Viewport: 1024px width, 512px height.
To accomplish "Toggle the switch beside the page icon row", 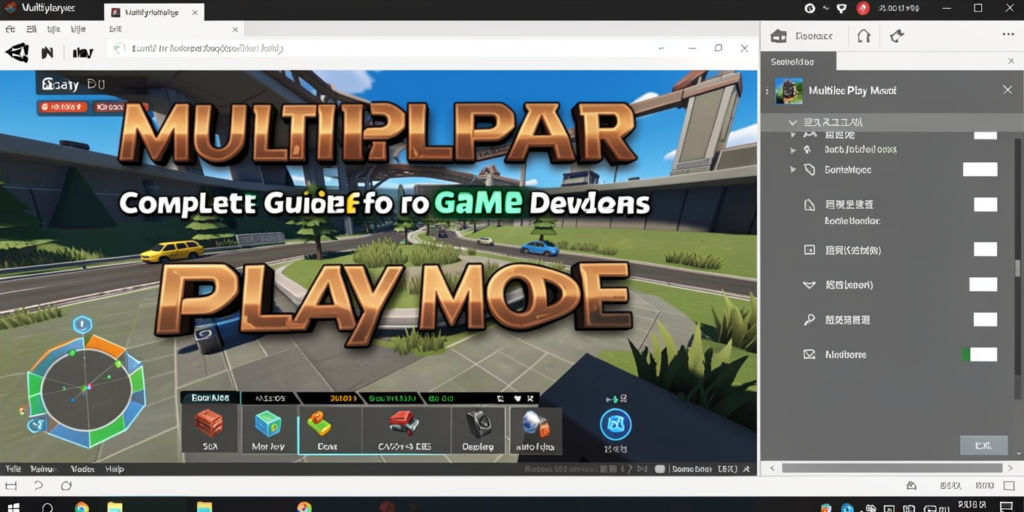I will (x=985, y=204).
